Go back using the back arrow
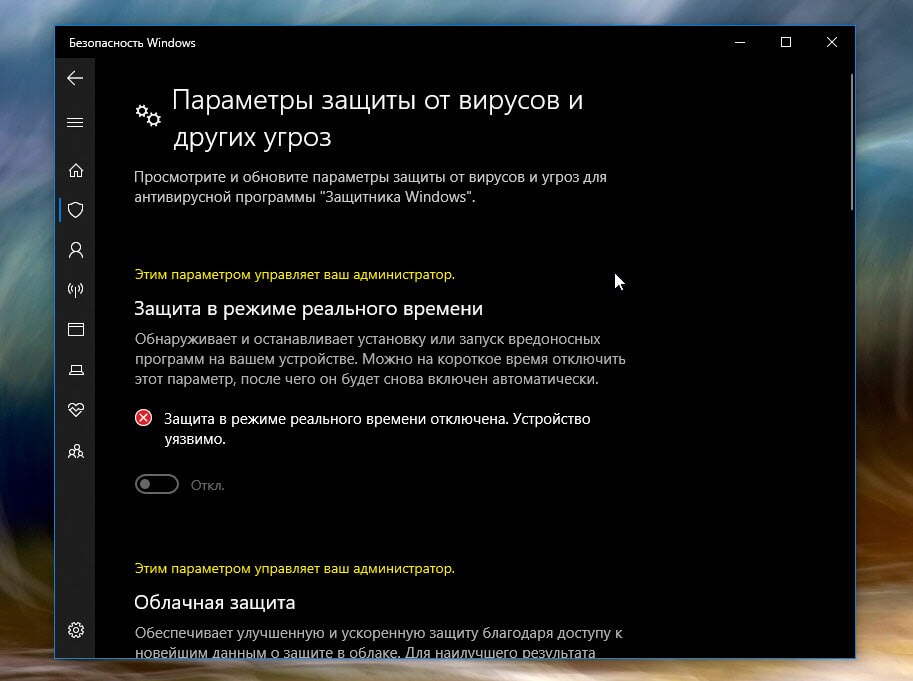 click(x=75, y=78)
